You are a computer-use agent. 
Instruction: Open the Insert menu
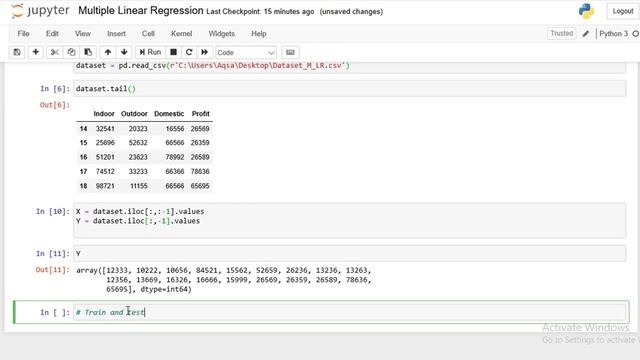point(116,34)
